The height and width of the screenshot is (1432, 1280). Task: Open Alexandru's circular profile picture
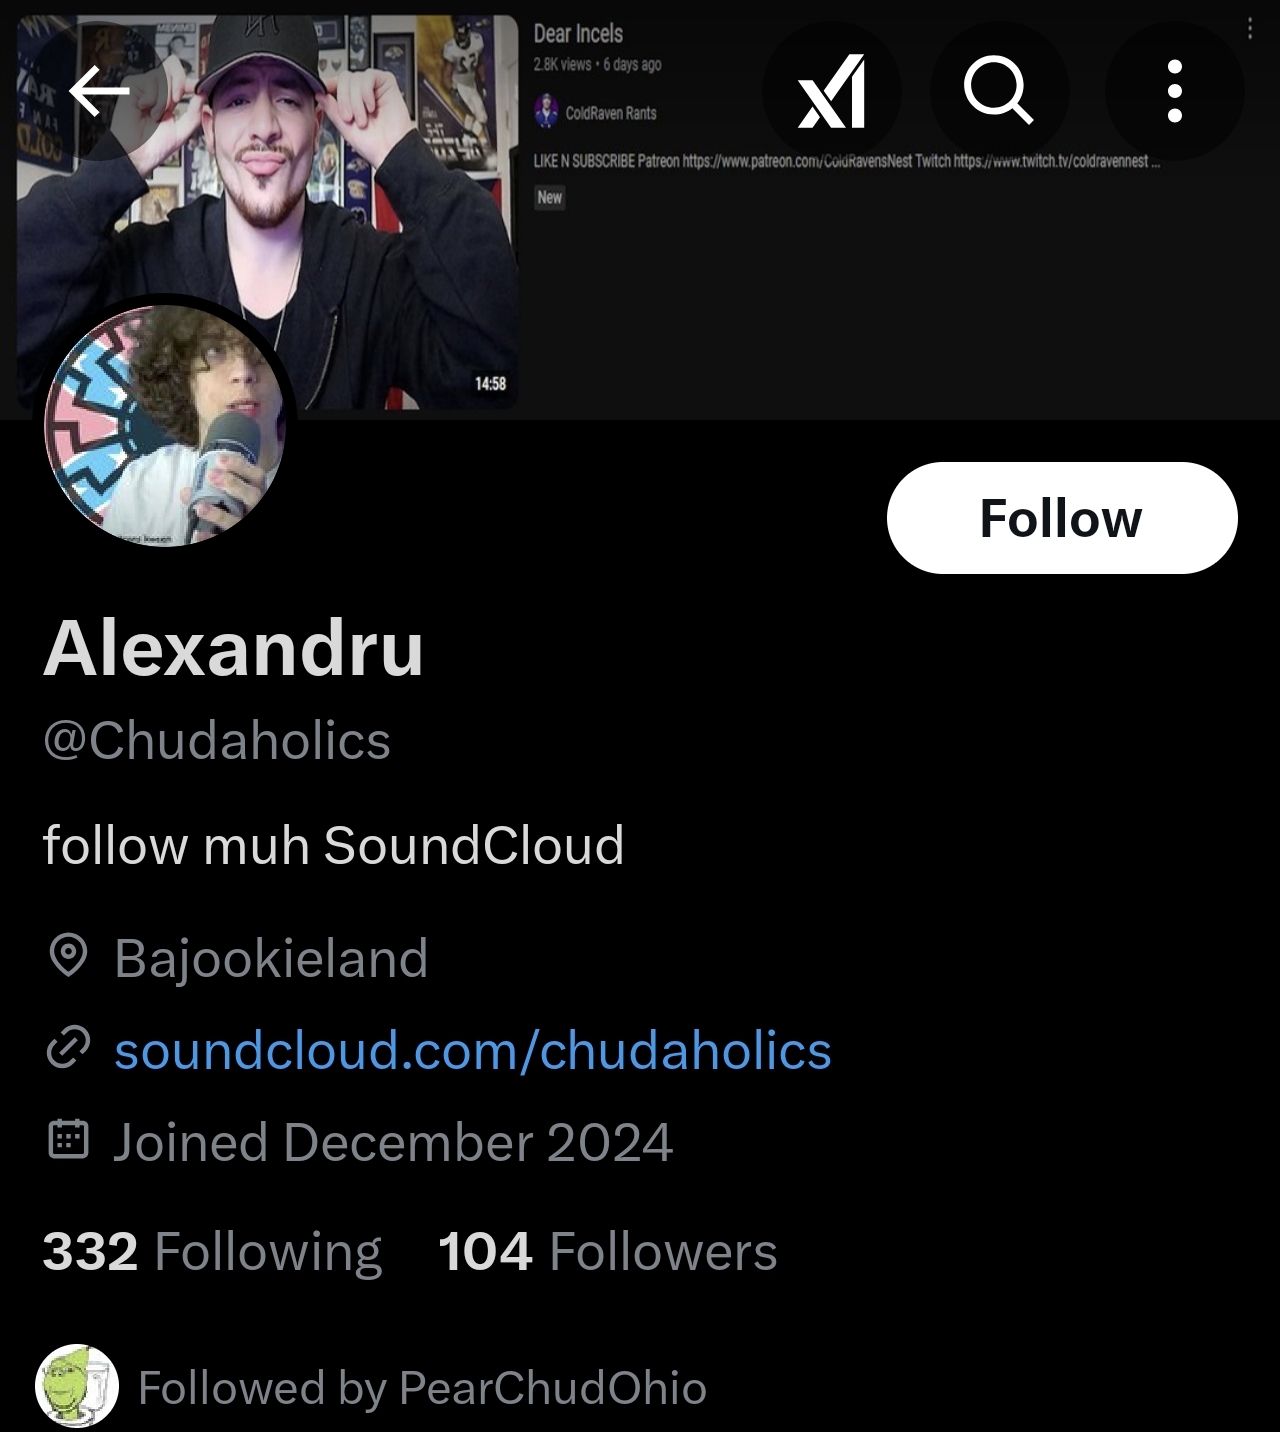click(165, 425)
